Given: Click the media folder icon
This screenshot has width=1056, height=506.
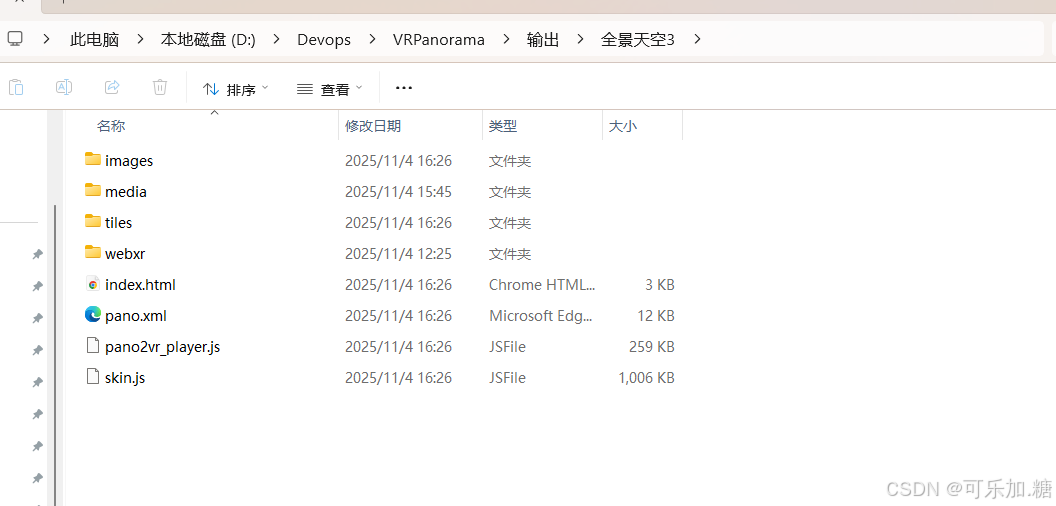Looking at the screenshot, I should [x=93, y=191].
